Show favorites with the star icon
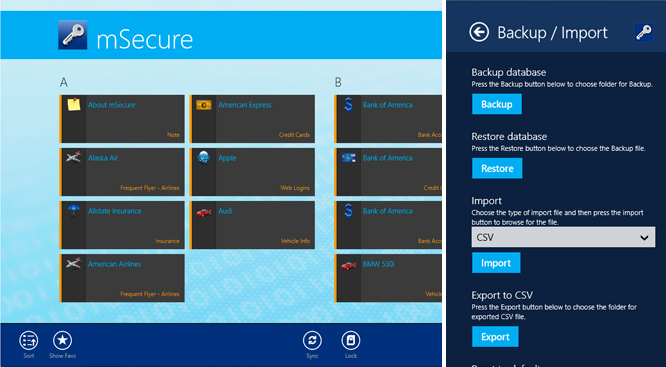 tap(62, 341)
